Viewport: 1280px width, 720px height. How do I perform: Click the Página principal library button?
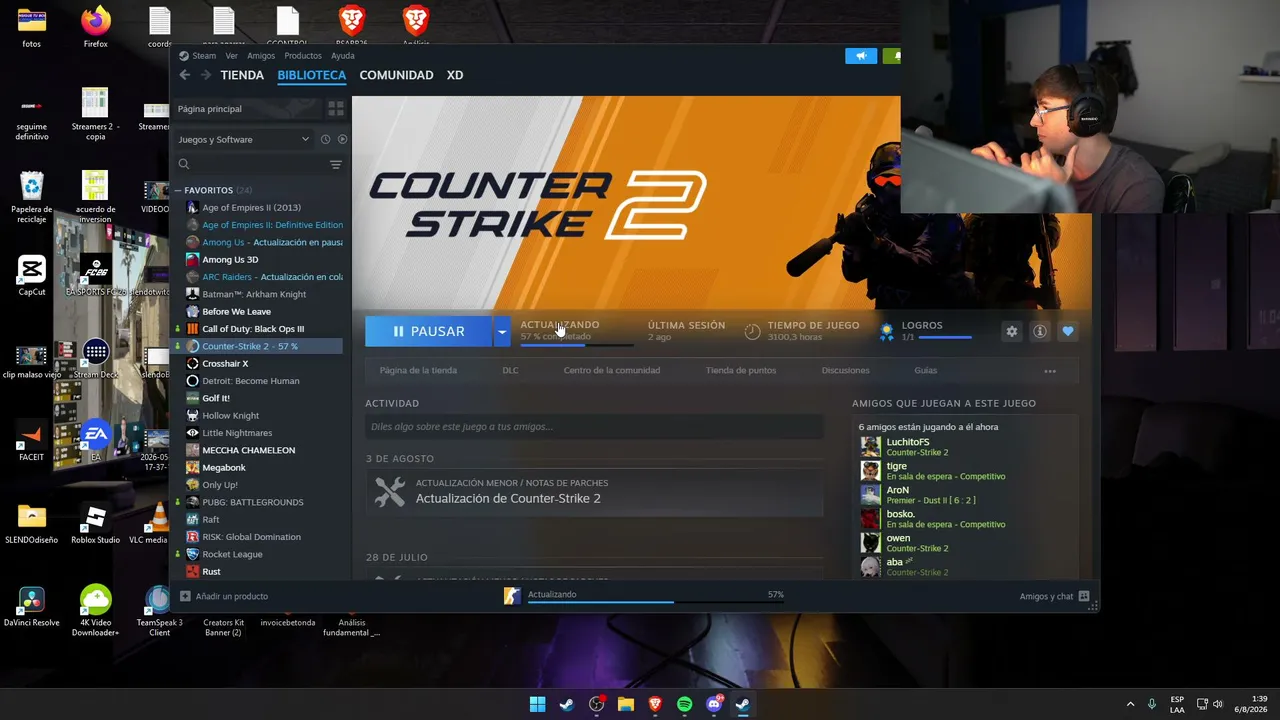click(x=247, y=108)
